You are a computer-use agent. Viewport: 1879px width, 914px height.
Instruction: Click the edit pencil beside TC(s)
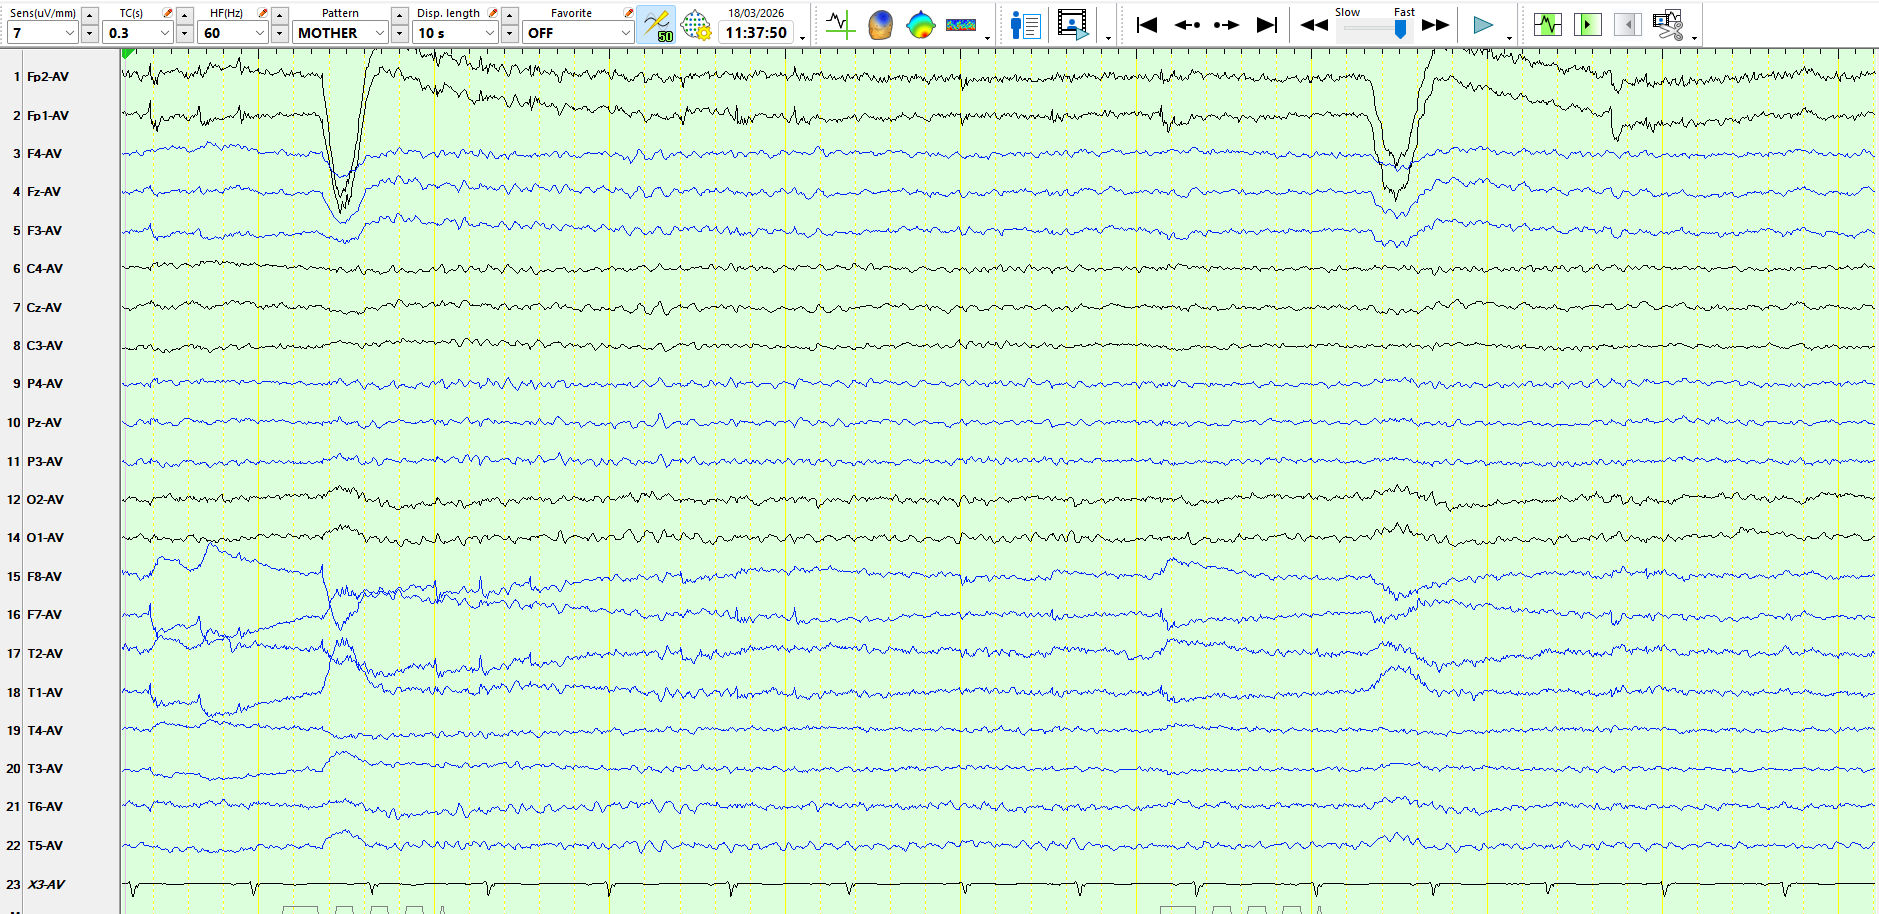click(x=167, y=13)
